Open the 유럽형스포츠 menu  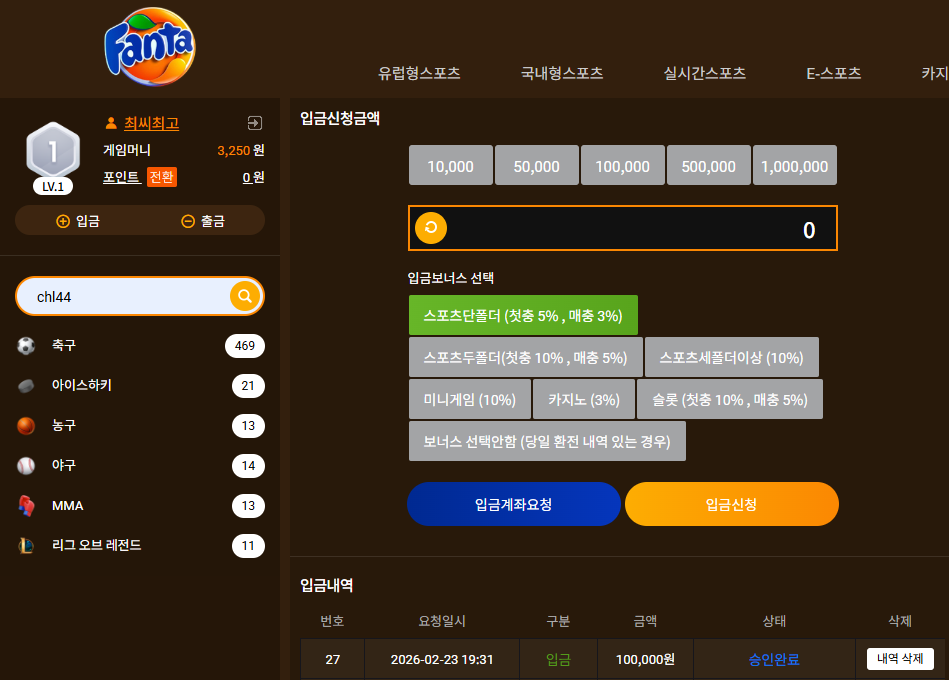419,73
